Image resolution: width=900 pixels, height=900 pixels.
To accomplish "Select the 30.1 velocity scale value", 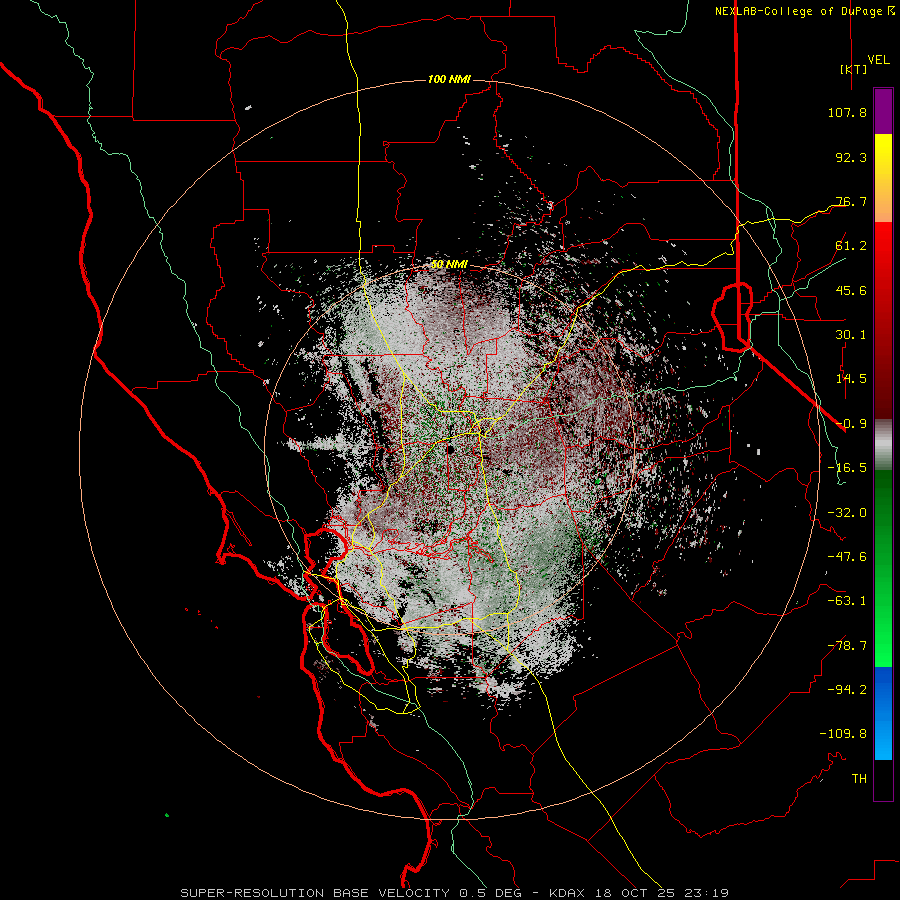I will pos(851,335).
